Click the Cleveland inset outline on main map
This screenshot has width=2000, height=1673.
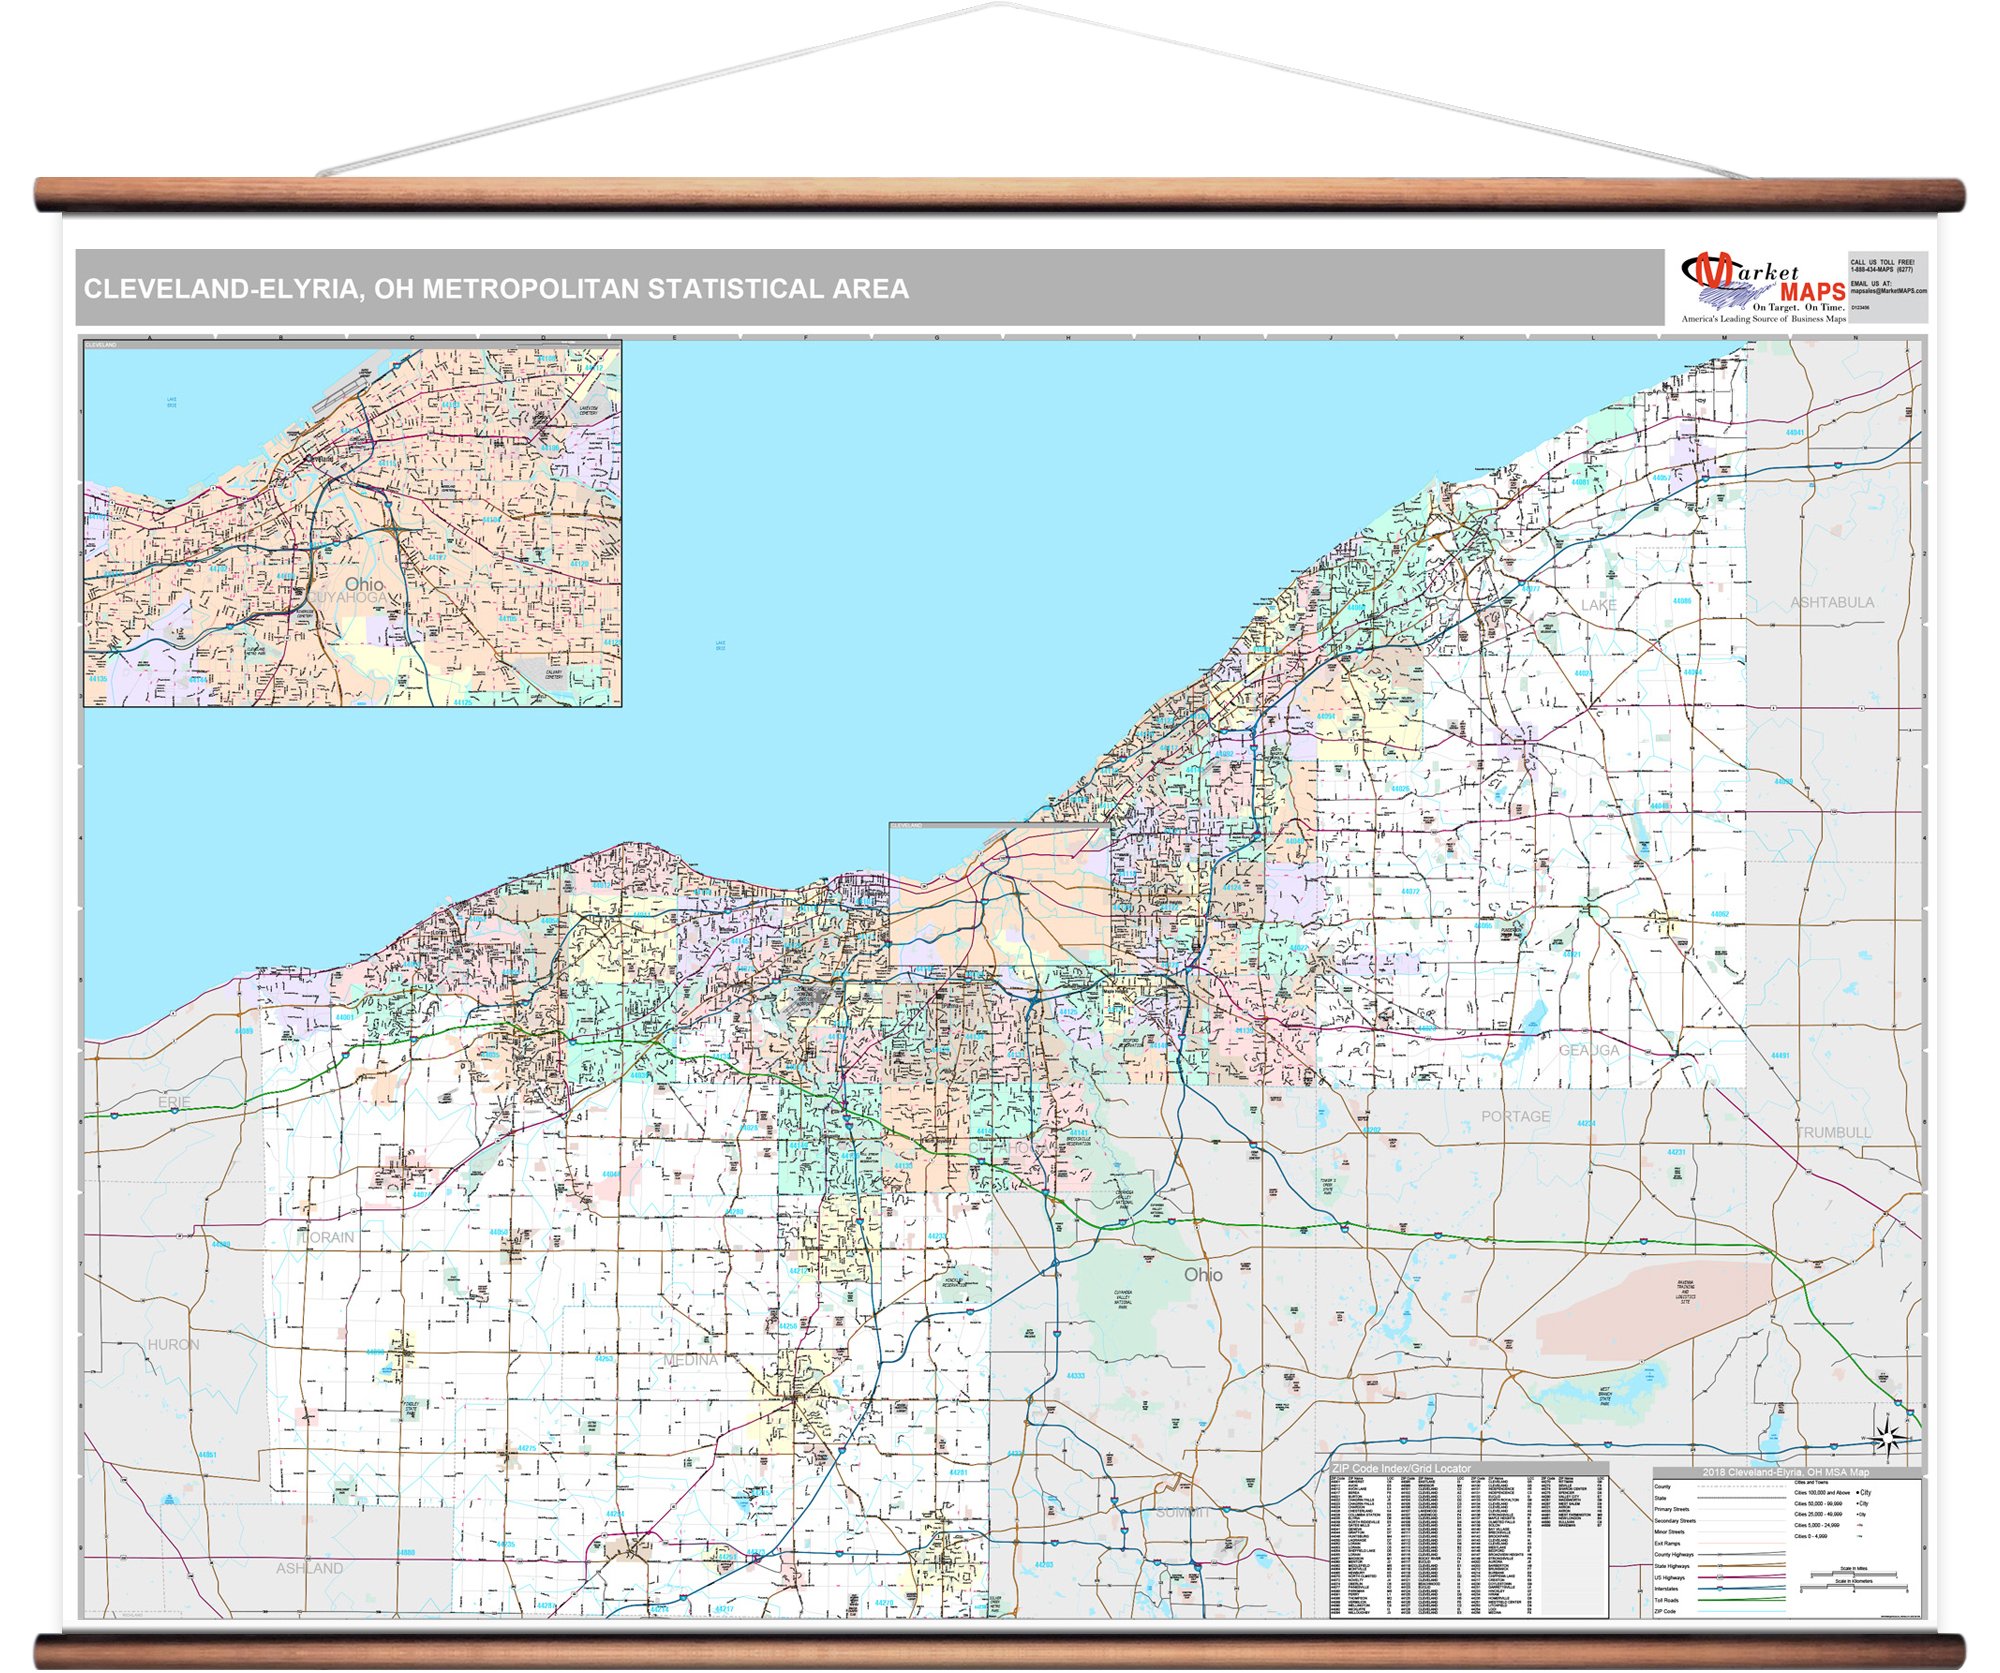click(999, 895)
